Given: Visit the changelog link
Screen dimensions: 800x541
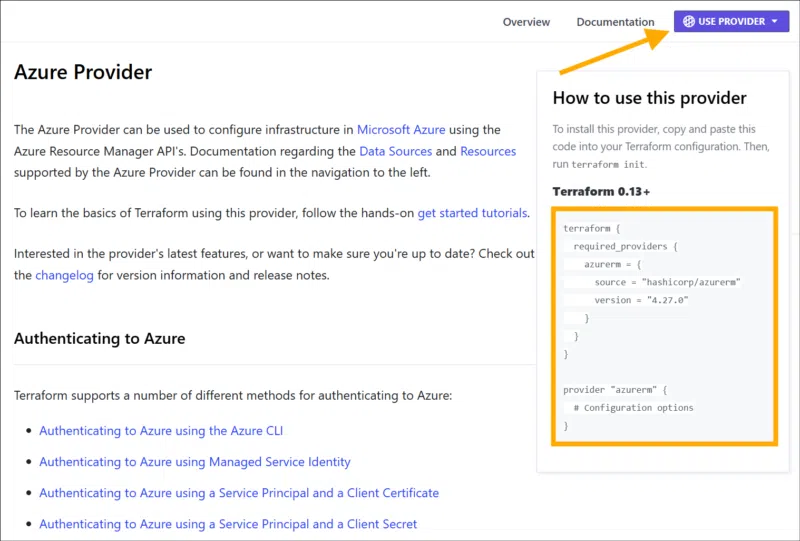Looking at the screenshot, I should 65,275.
